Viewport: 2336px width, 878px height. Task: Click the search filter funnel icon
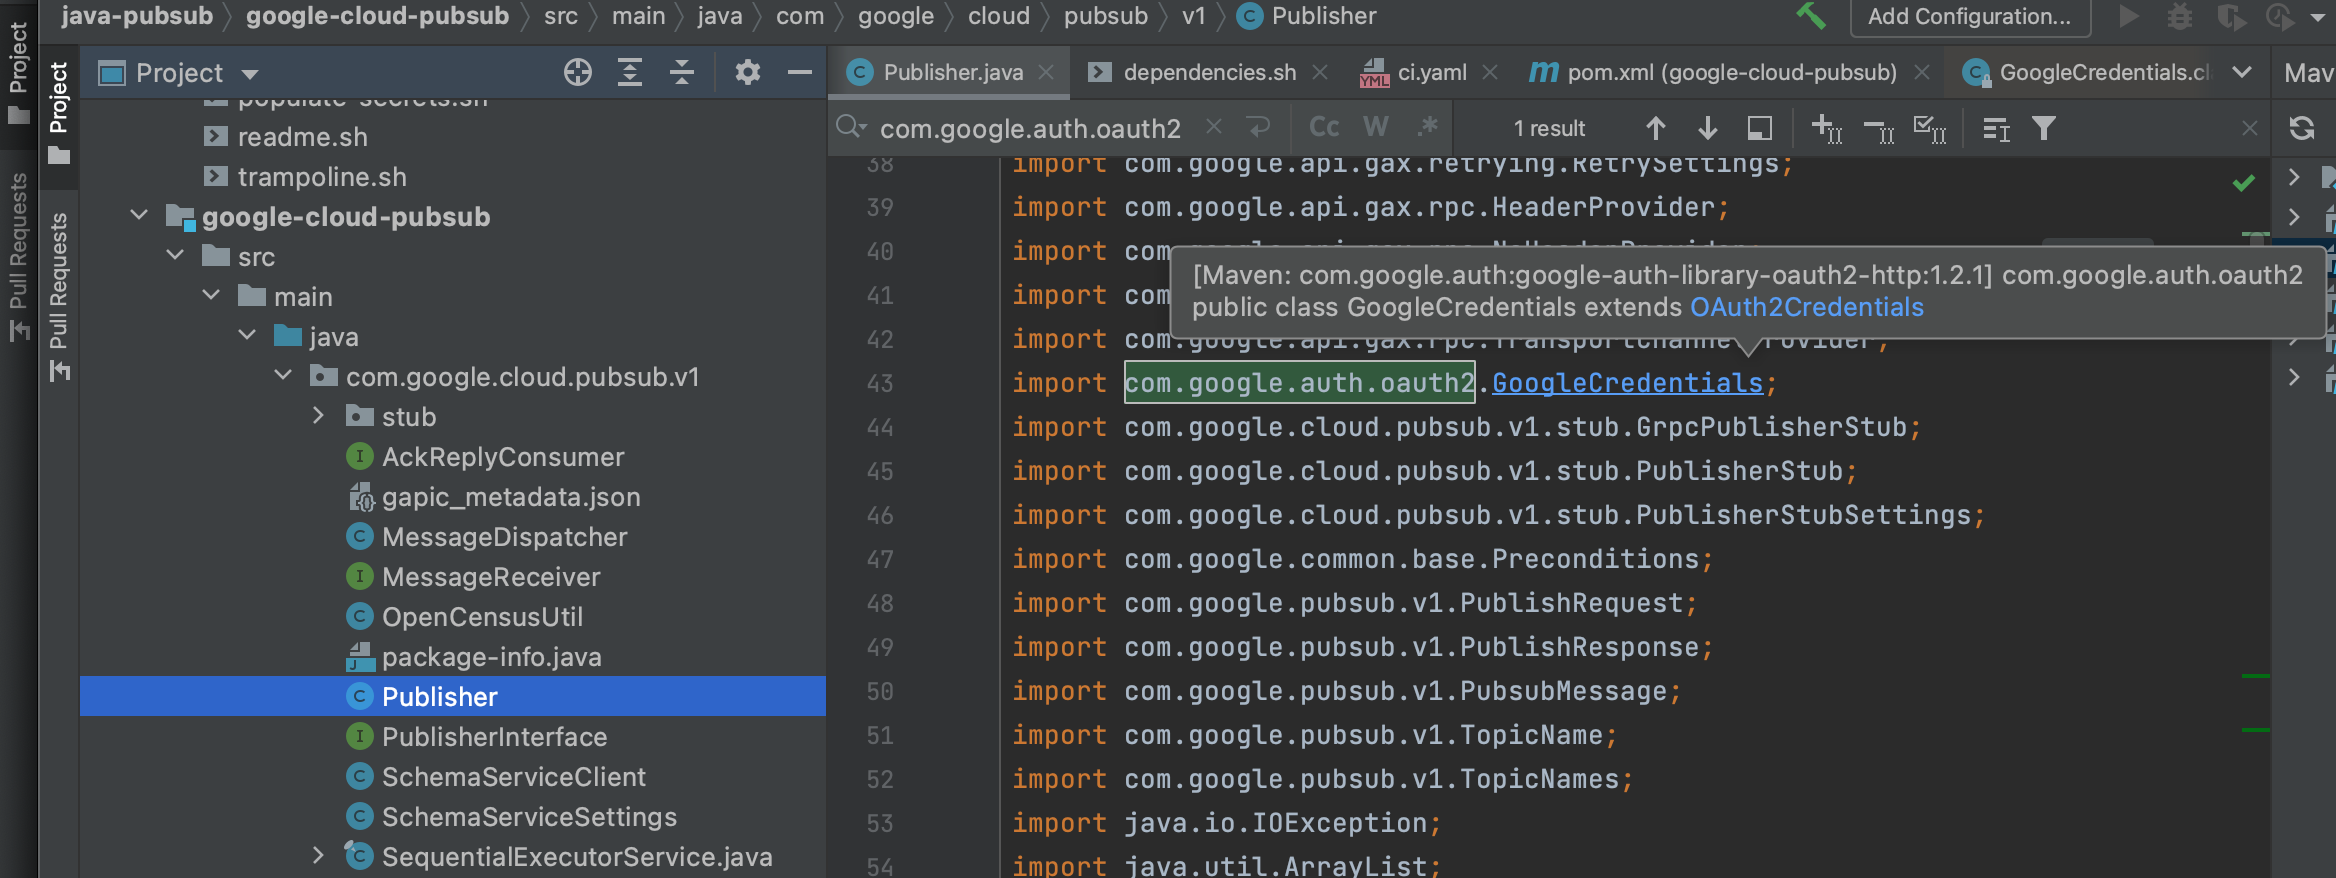tap(2044, 128)
